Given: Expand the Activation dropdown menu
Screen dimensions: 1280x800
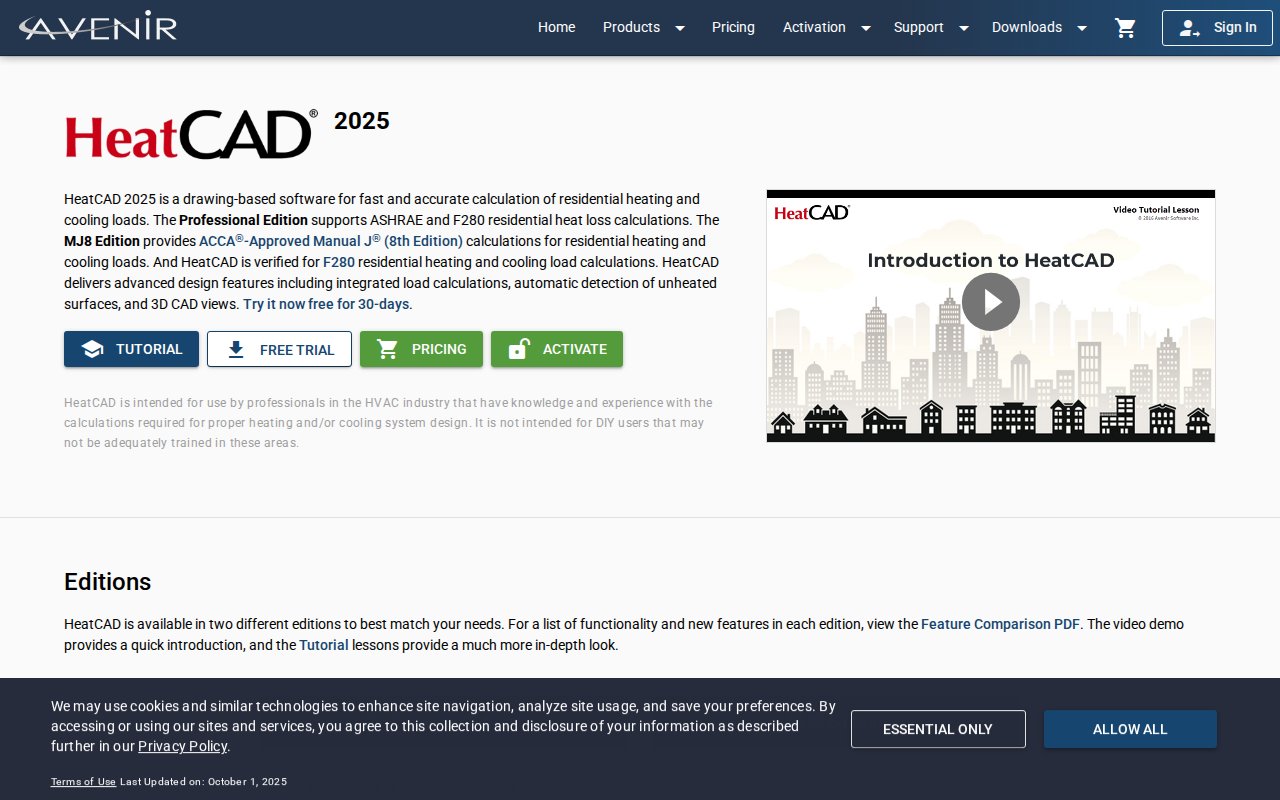Looking at the screenshot, I should click(x=826, y=28).
